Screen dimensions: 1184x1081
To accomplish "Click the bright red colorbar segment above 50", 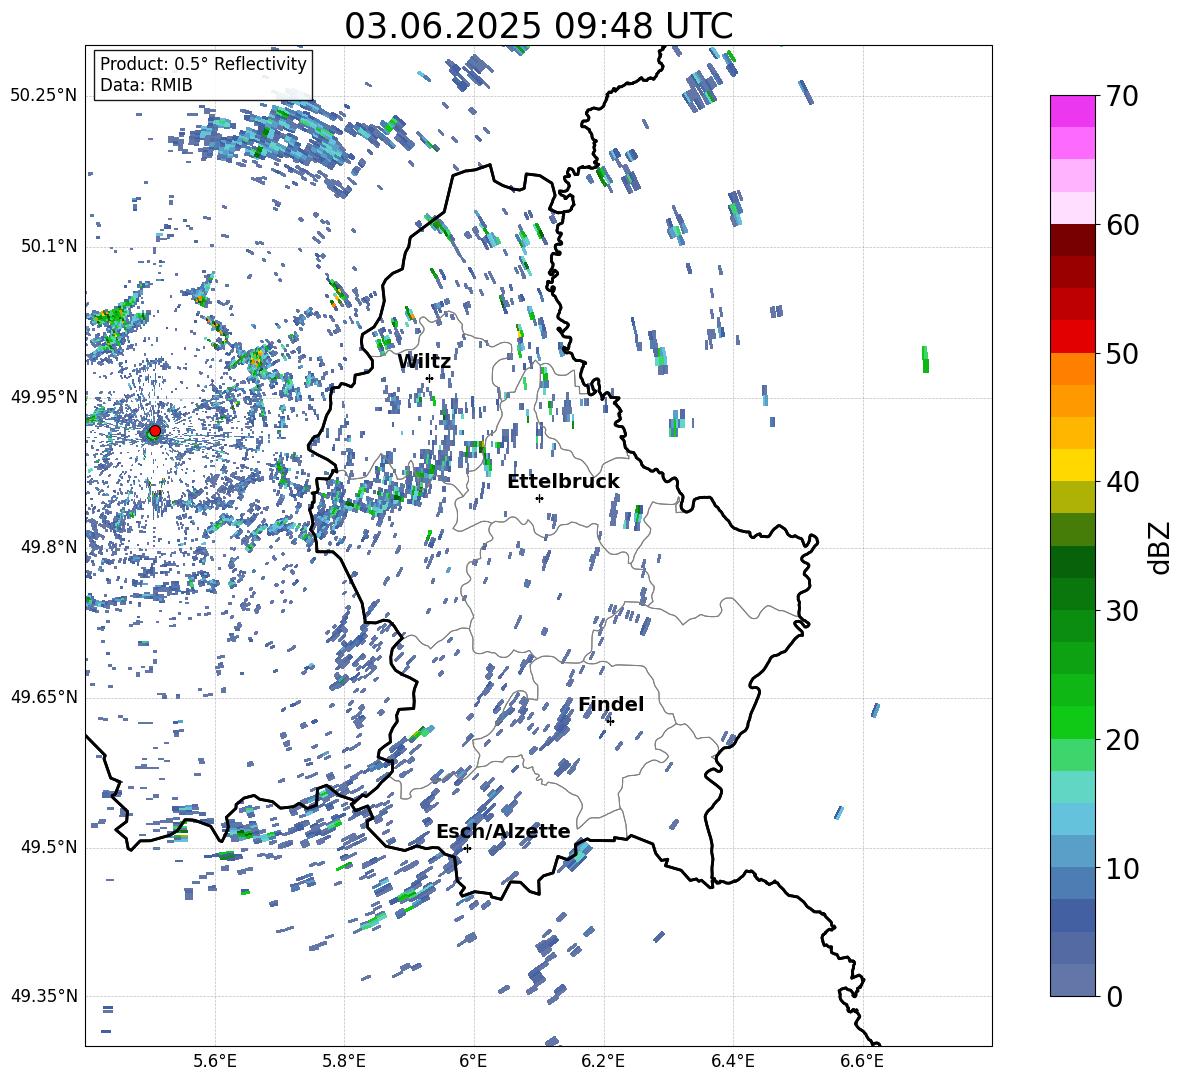I will point(1072,336).
